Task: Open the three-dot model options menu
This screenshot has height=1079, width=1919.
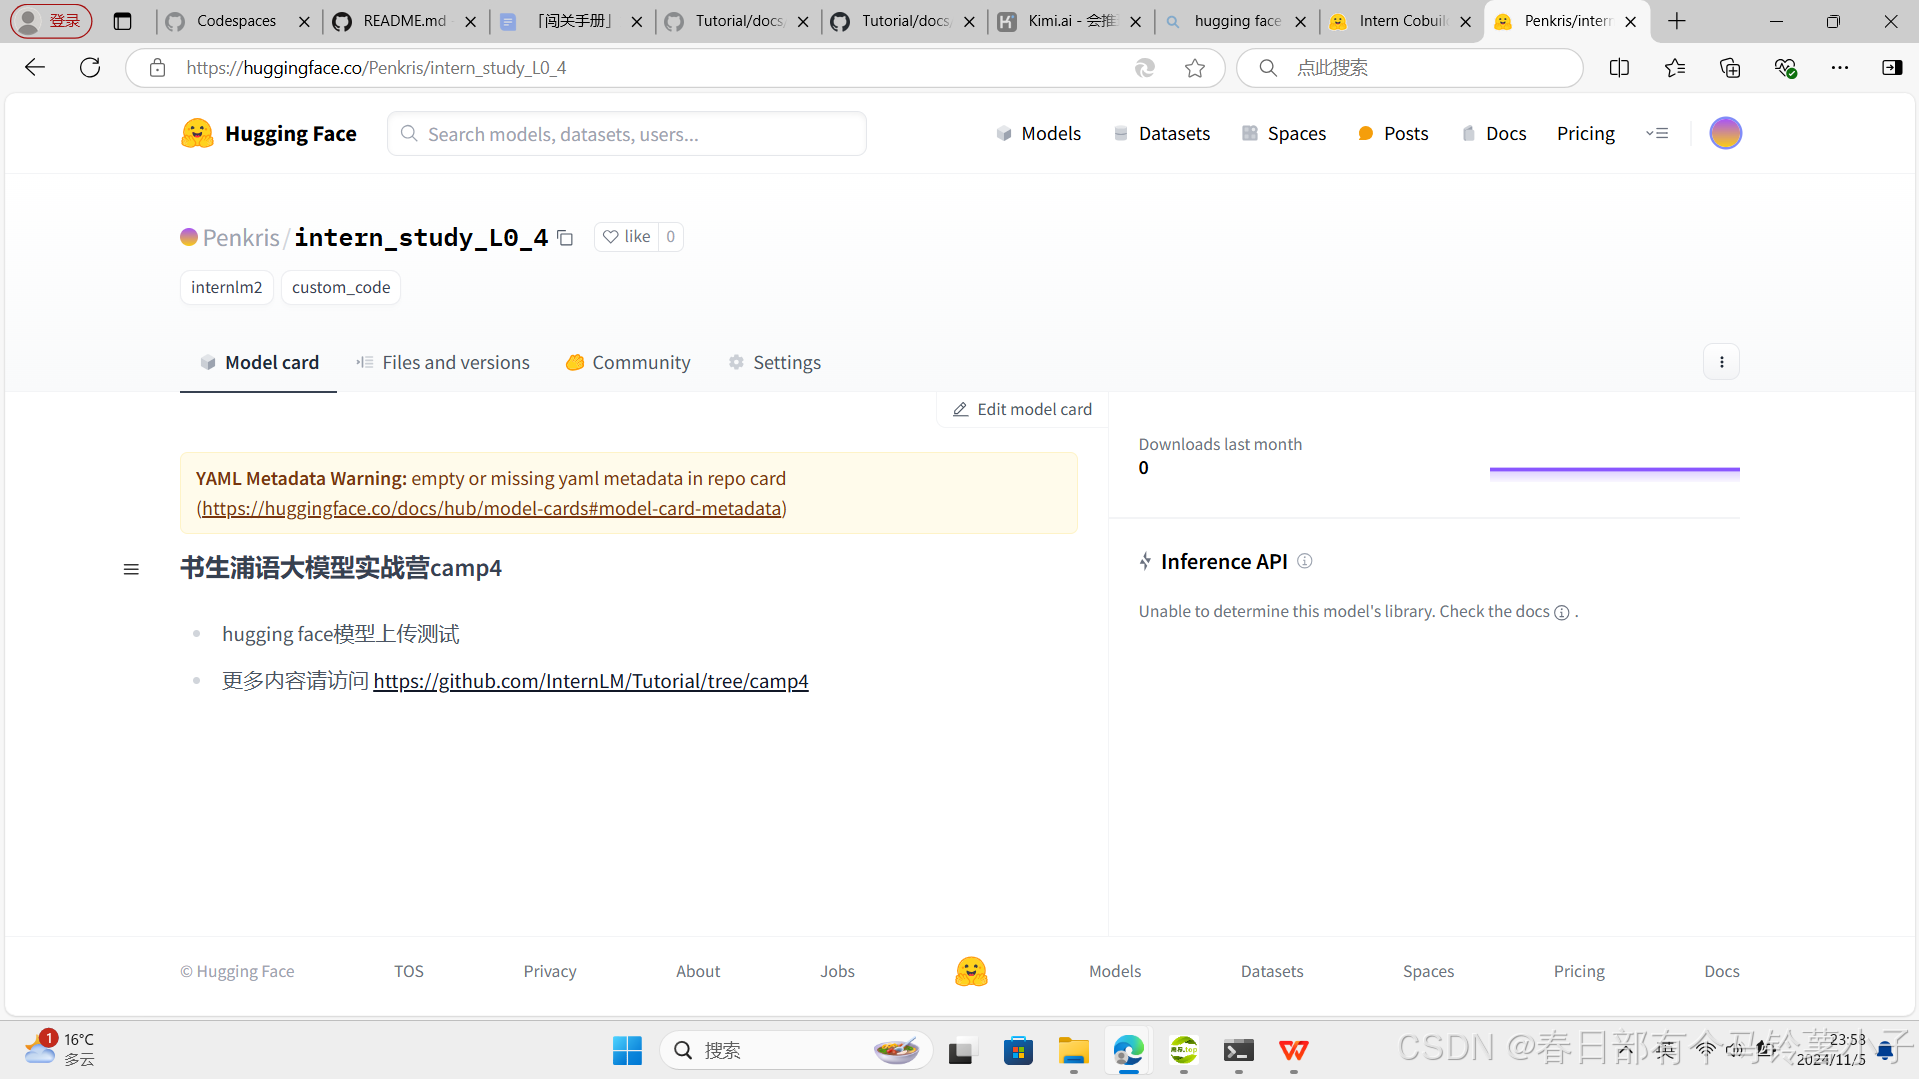Action: [x=1721, y=362]
